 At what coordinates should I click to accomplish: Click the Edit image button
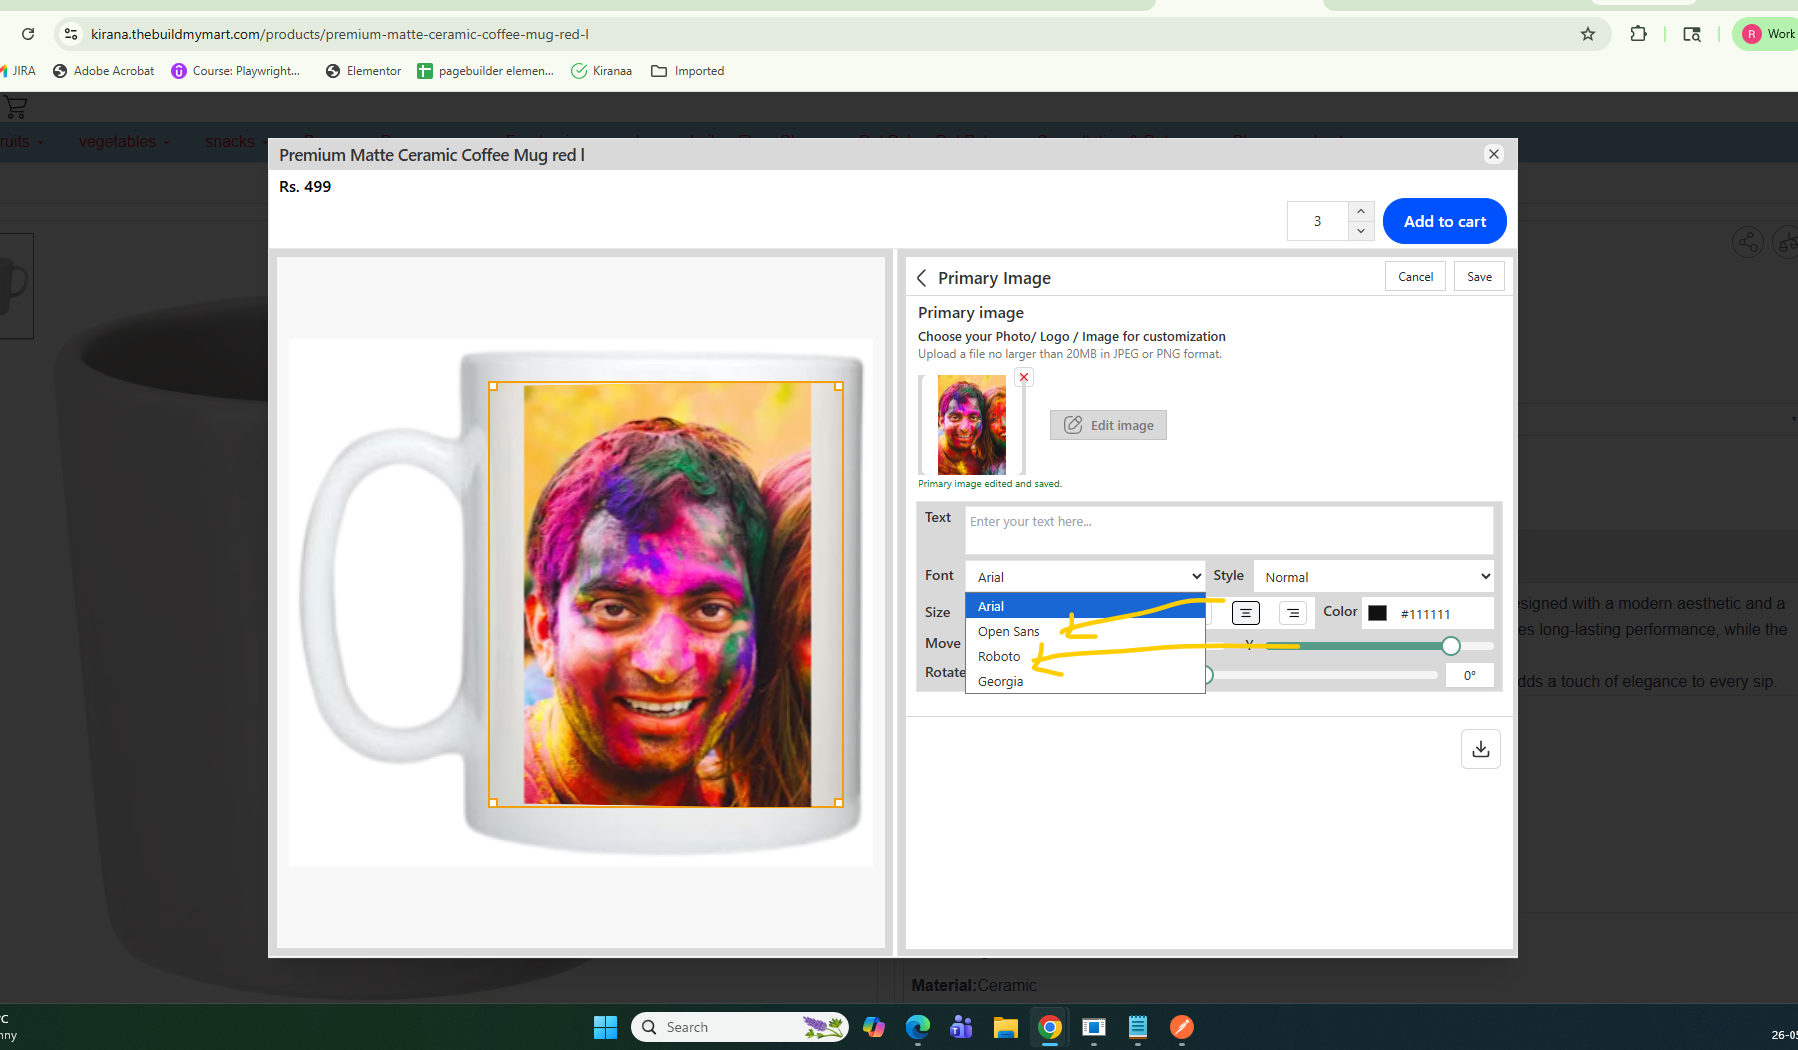point(1108,425)
